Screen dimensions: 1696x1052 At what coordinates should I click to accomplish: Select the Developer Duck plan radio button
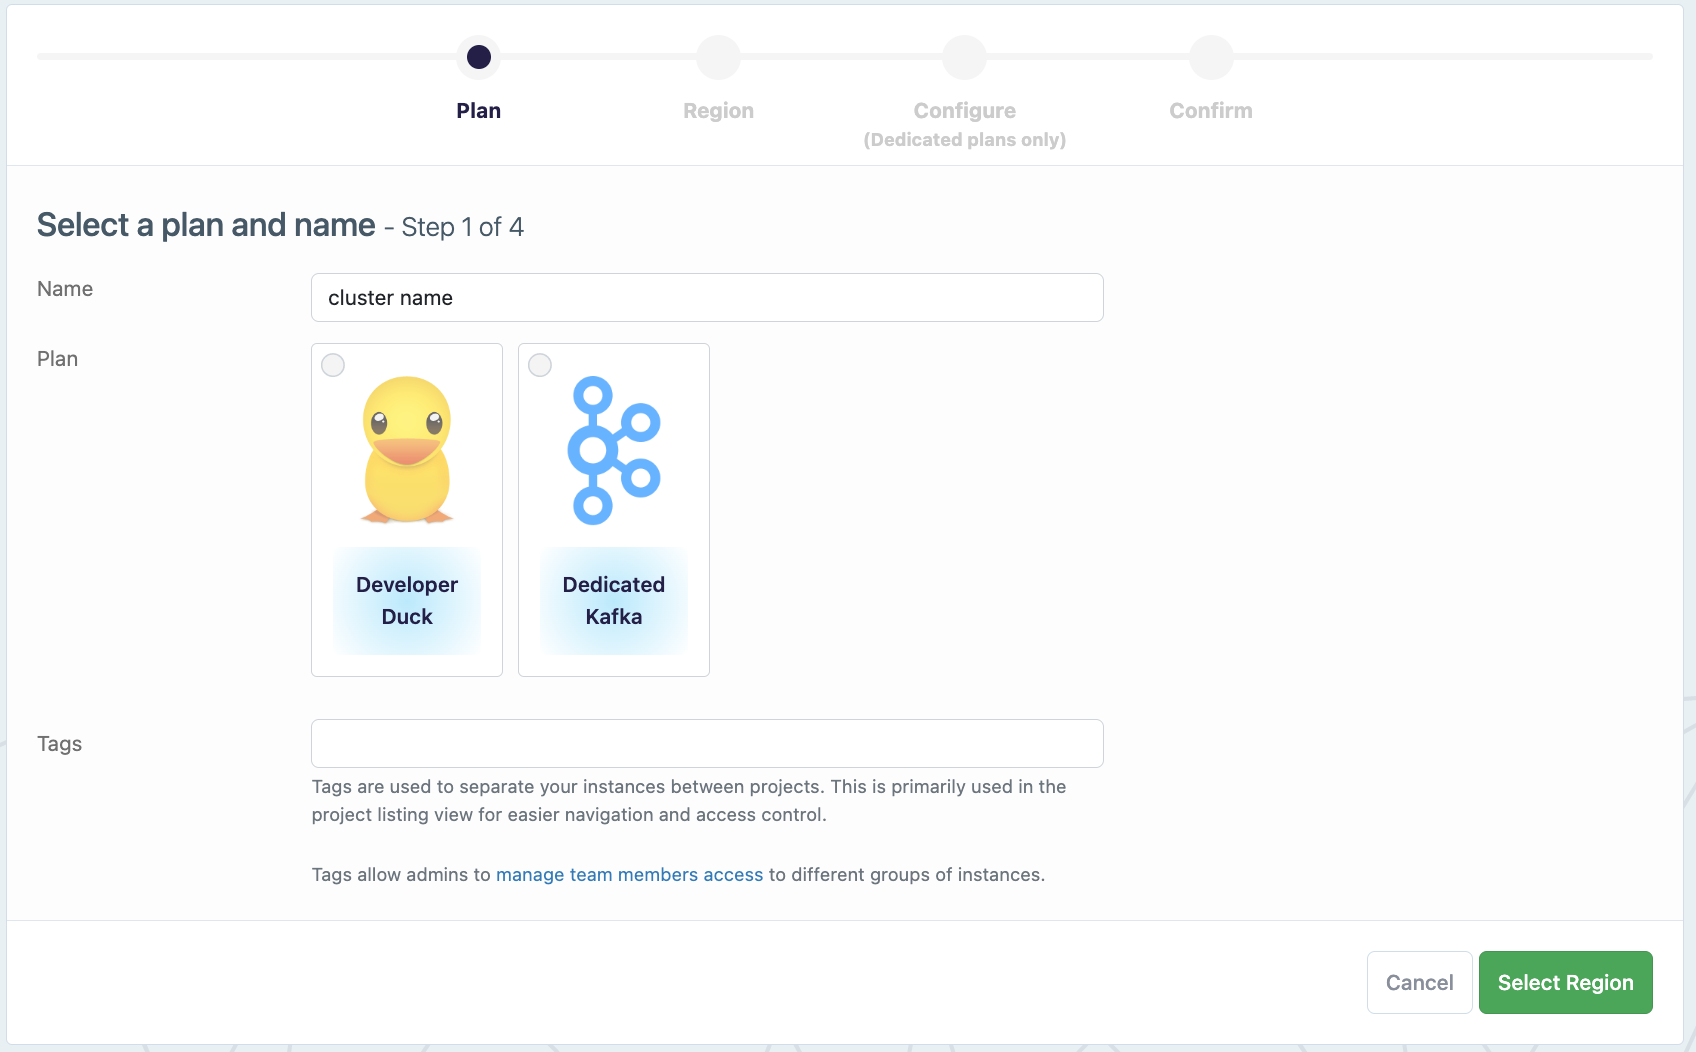[x=333, y=365]
